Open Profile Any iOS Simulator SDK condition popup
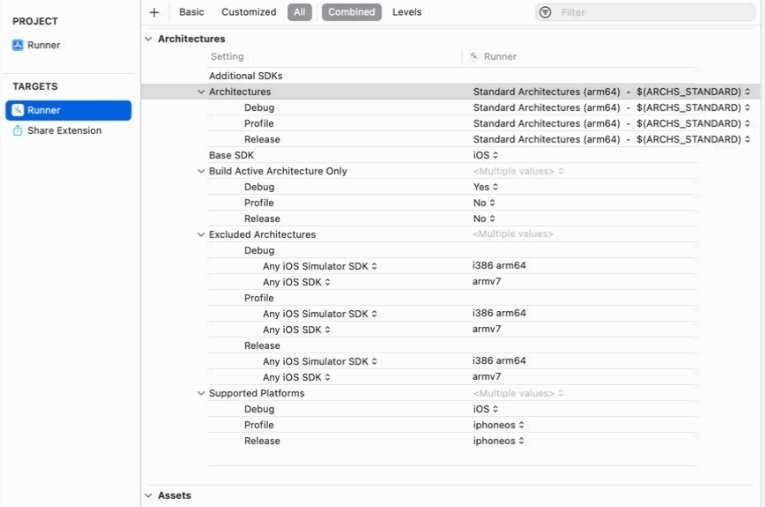This screenshot has height=507, width=765. (320, 314)
